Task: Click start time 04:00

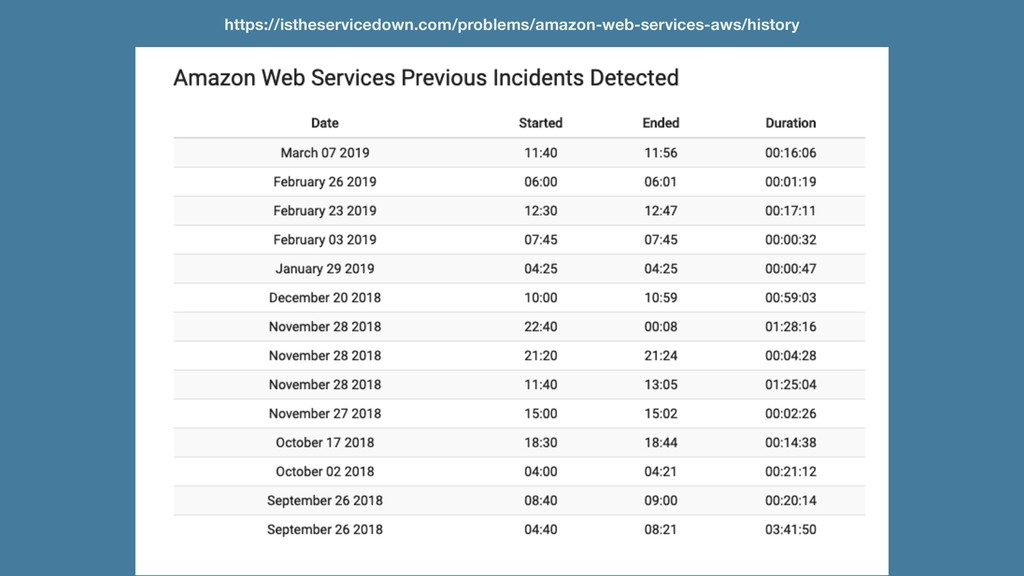Action: 541,472
